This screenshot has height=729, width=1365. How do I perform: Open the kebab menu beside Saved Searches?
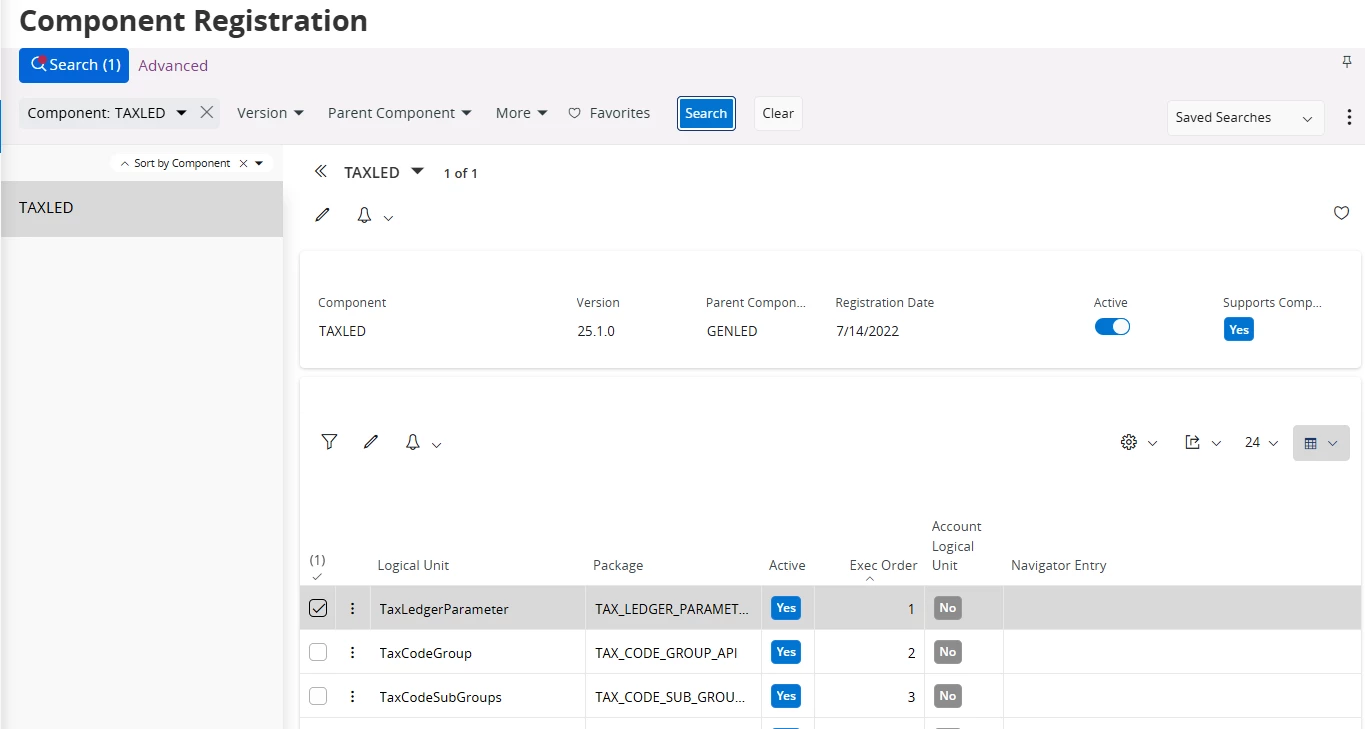(x=1349, y=117)
